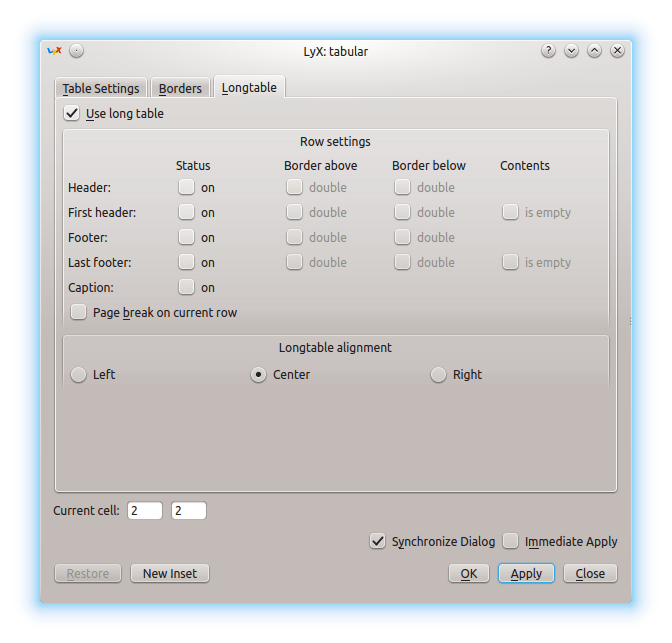Screen dimensions: 672x643
Task: Toggle First header is empty checkbox
Action: point(510,212)
